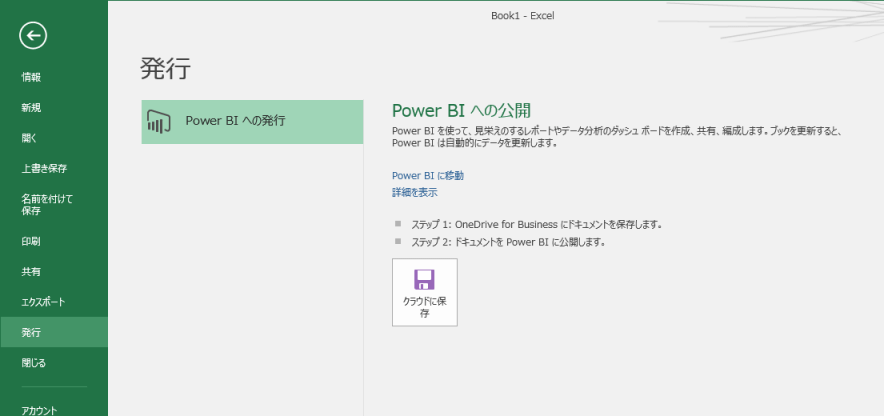The image size is (884, 416).
Task: Click the Book1 - Excel window title
Action: (523, 16)
